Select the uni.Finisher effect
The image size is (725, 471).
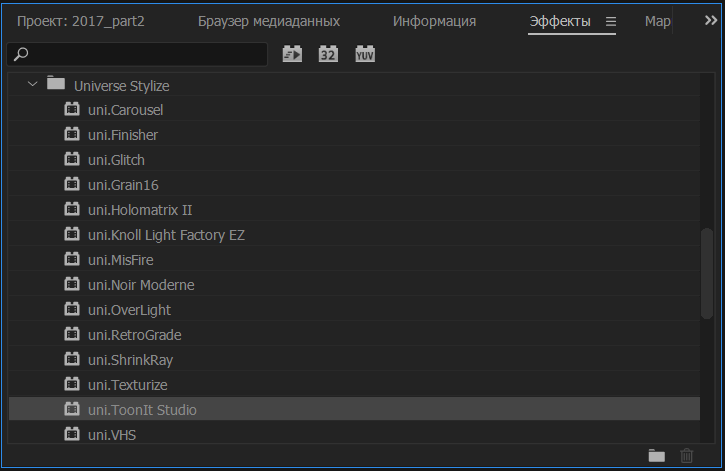point(123,135)
